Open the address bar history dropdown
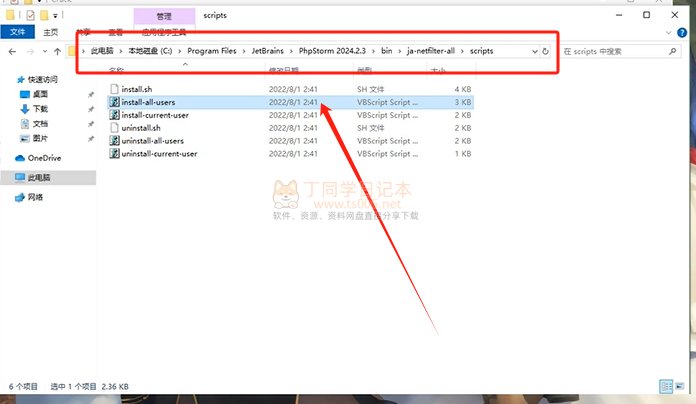 [x=532, y=51]
